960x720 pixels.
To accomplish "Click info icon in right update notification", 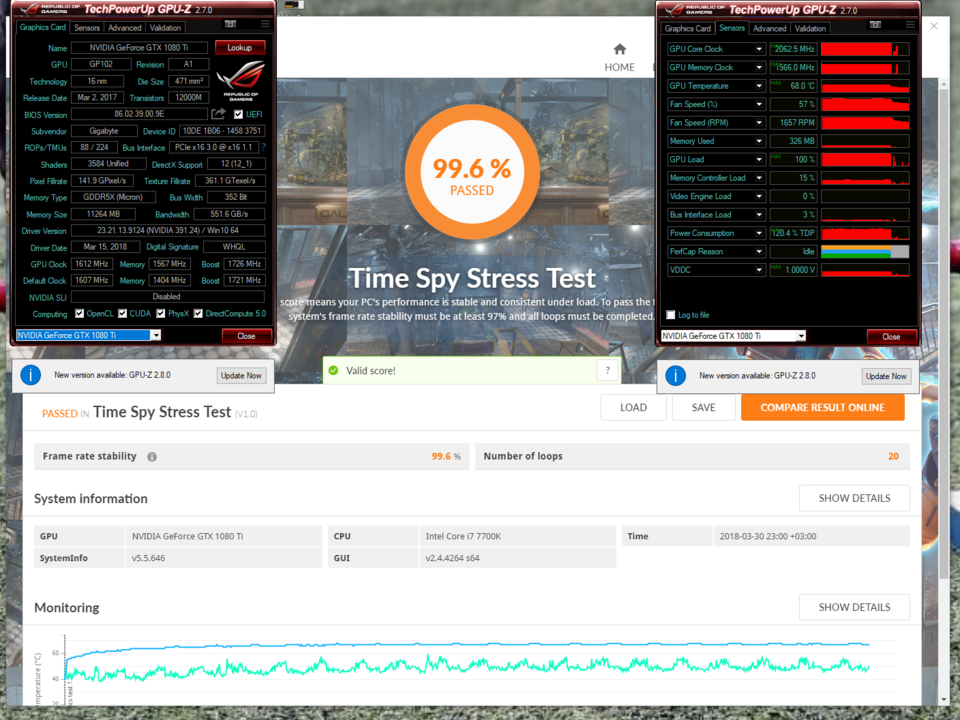I will pyautogui.click(x=675, y=375).
